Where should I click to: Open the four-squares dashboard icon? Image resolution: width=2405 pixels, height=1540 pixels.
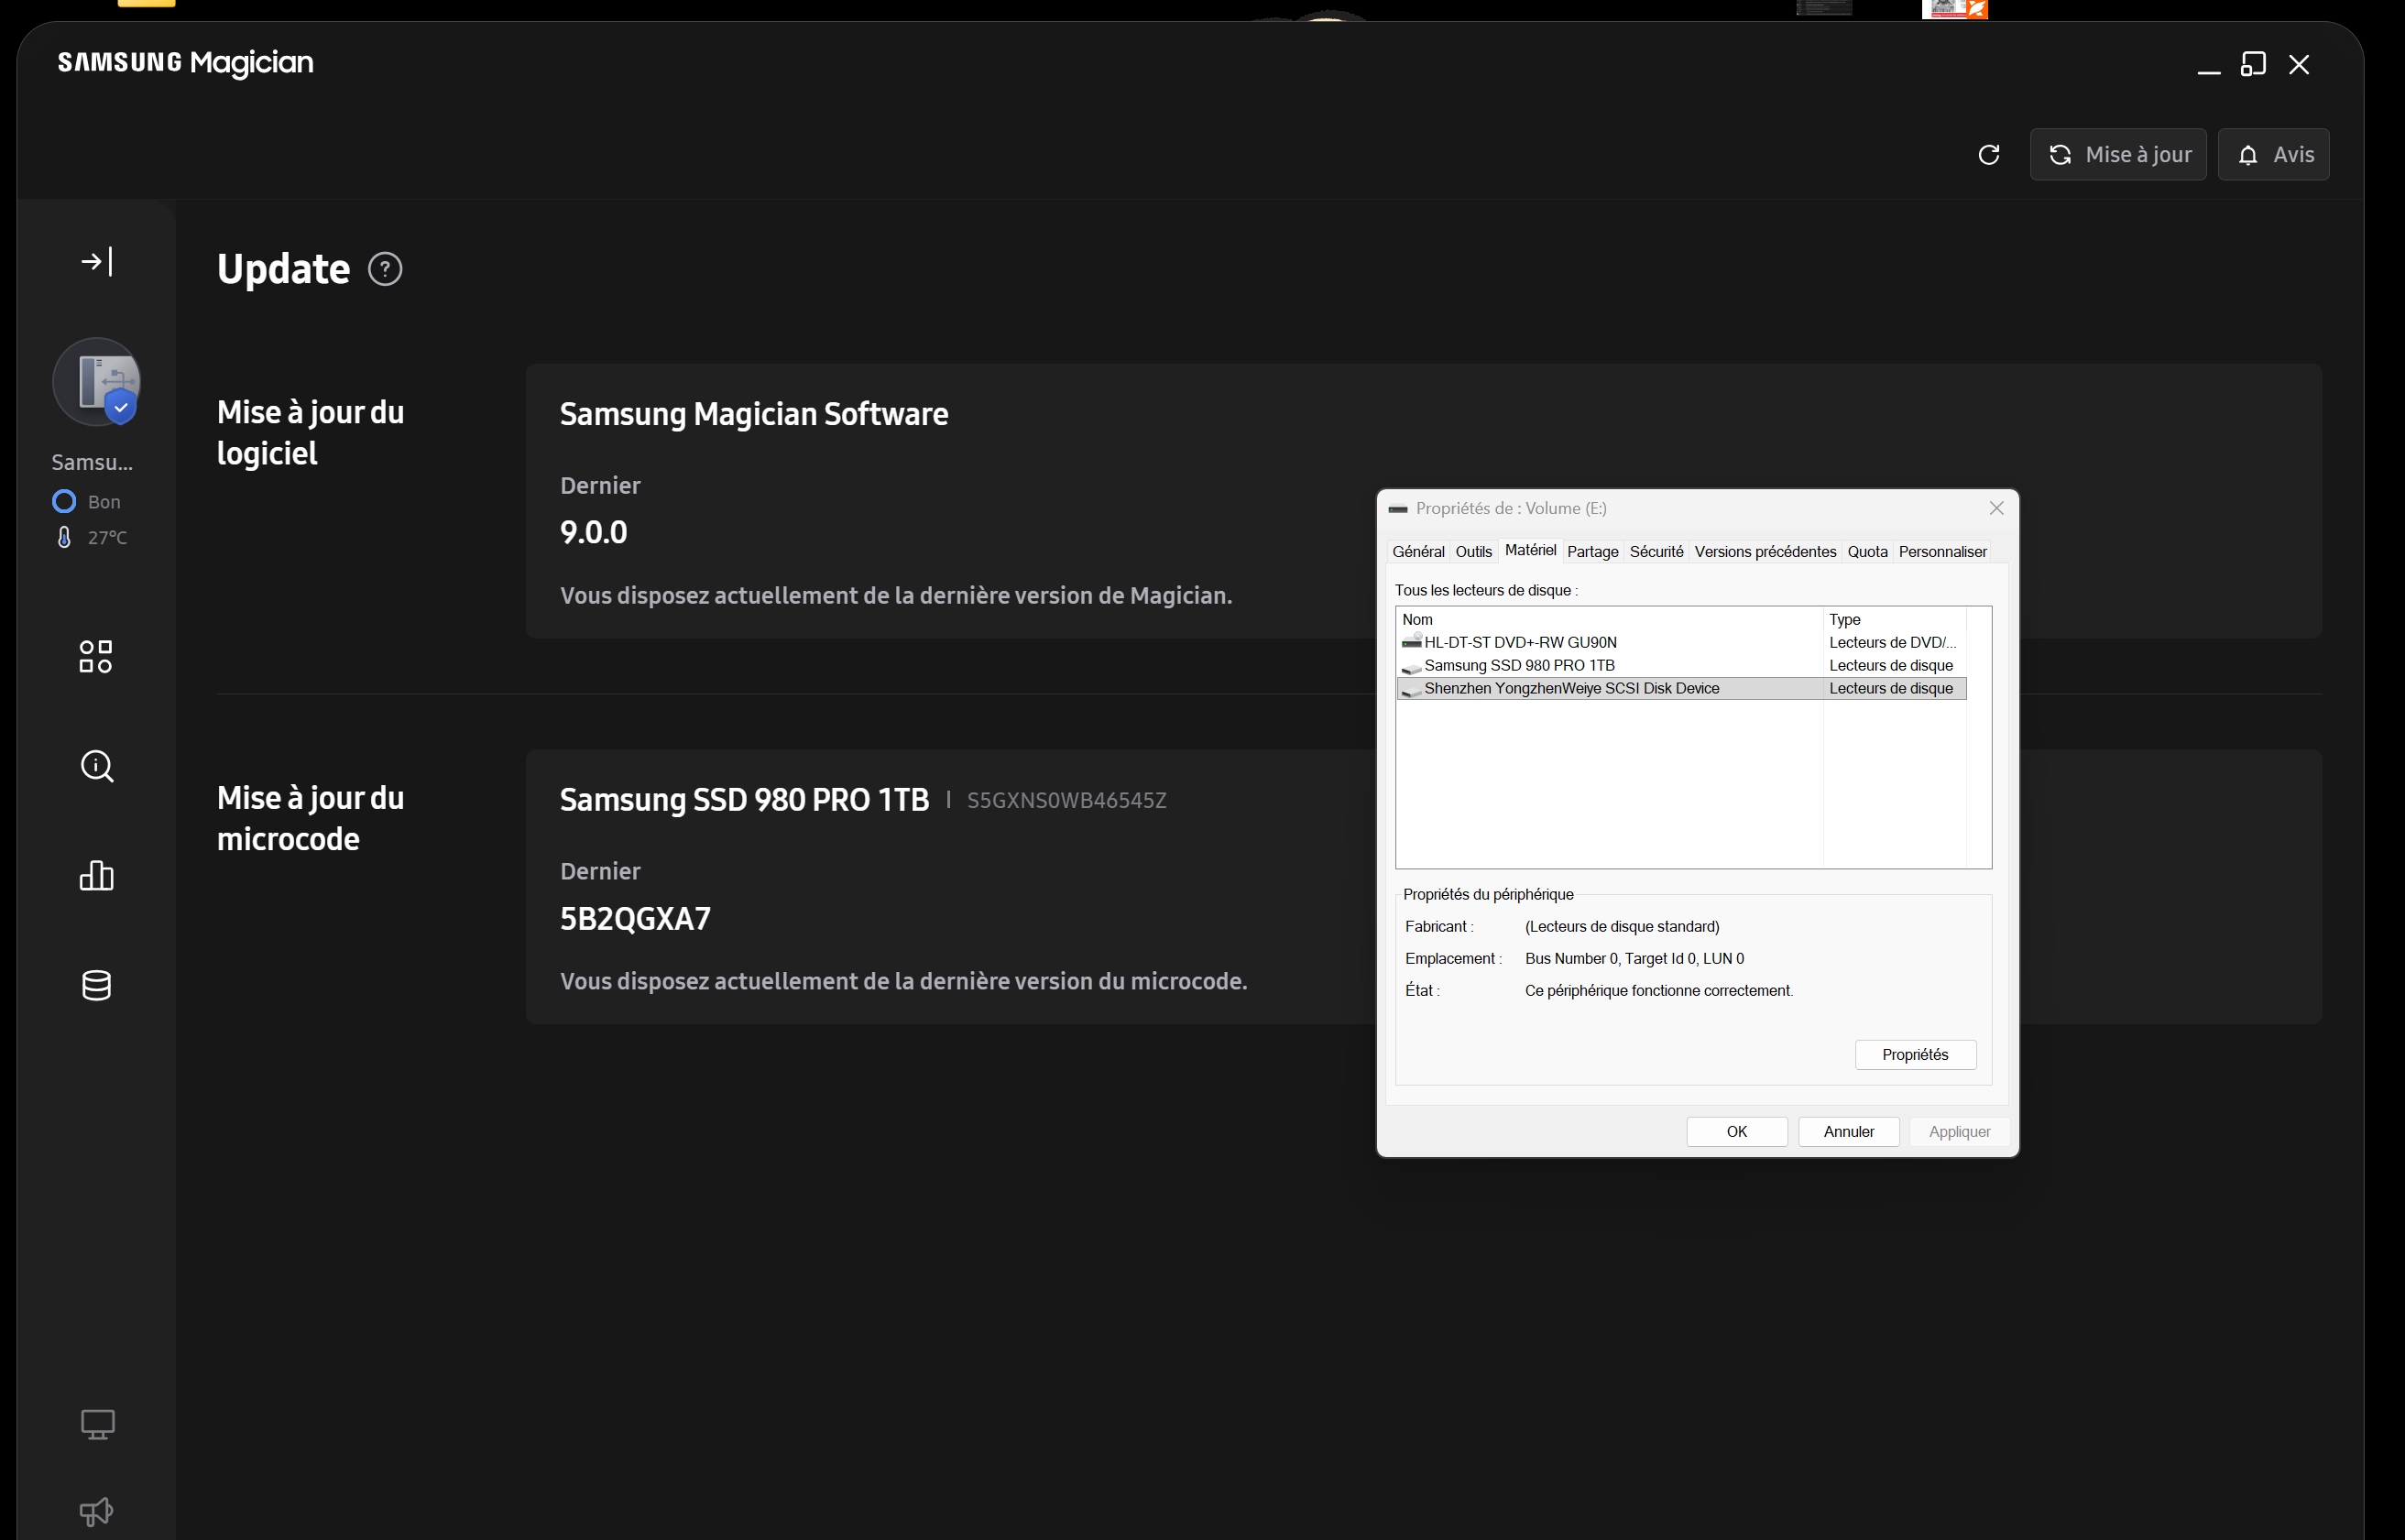pos(96,656)
